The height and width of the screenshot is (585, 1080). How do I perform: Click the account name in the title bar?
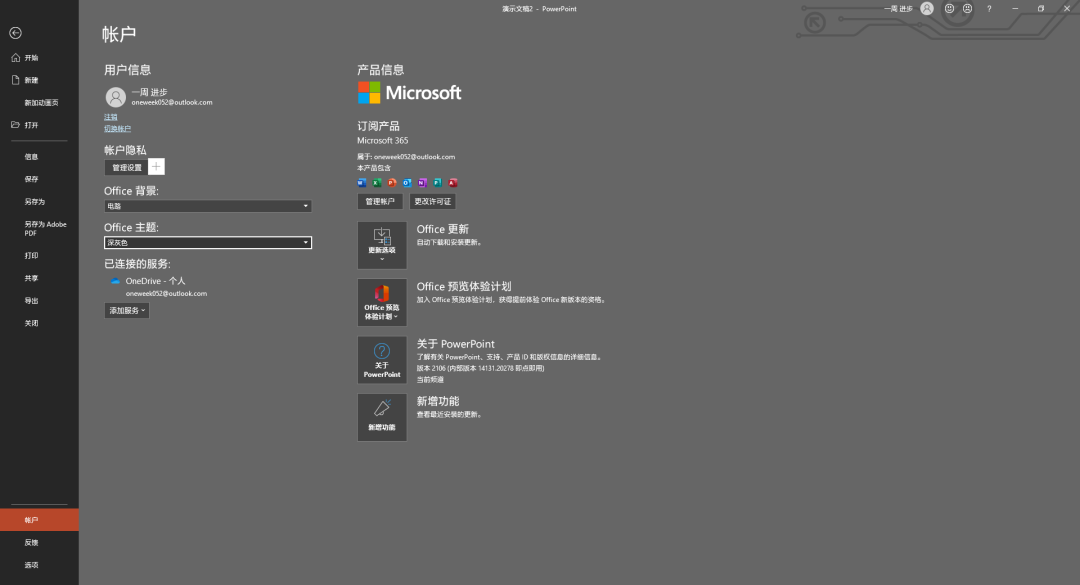(x=898, y=9)
